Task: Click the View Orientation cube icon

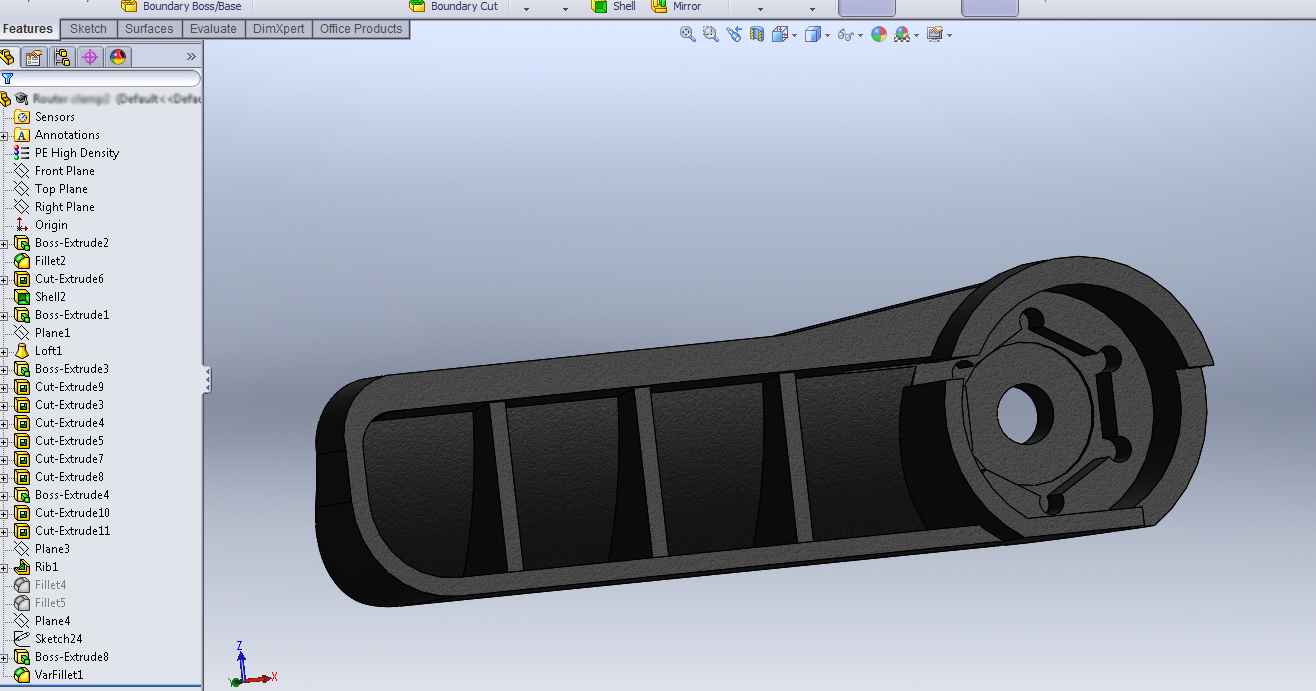Action: 780,34
